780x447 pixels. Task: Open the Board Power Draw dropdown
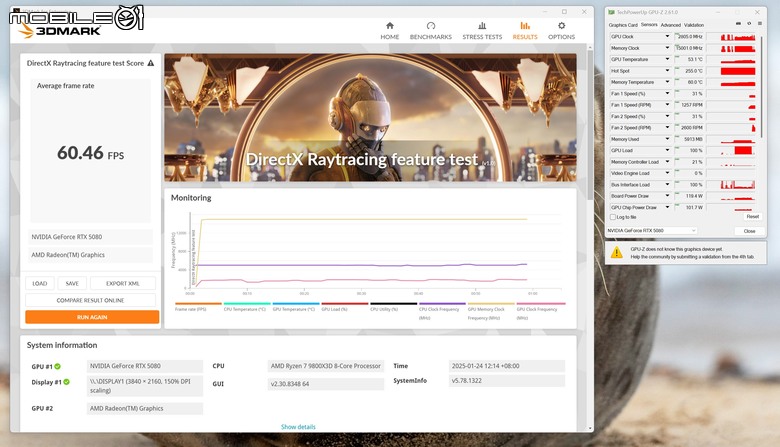coord(667,196)
